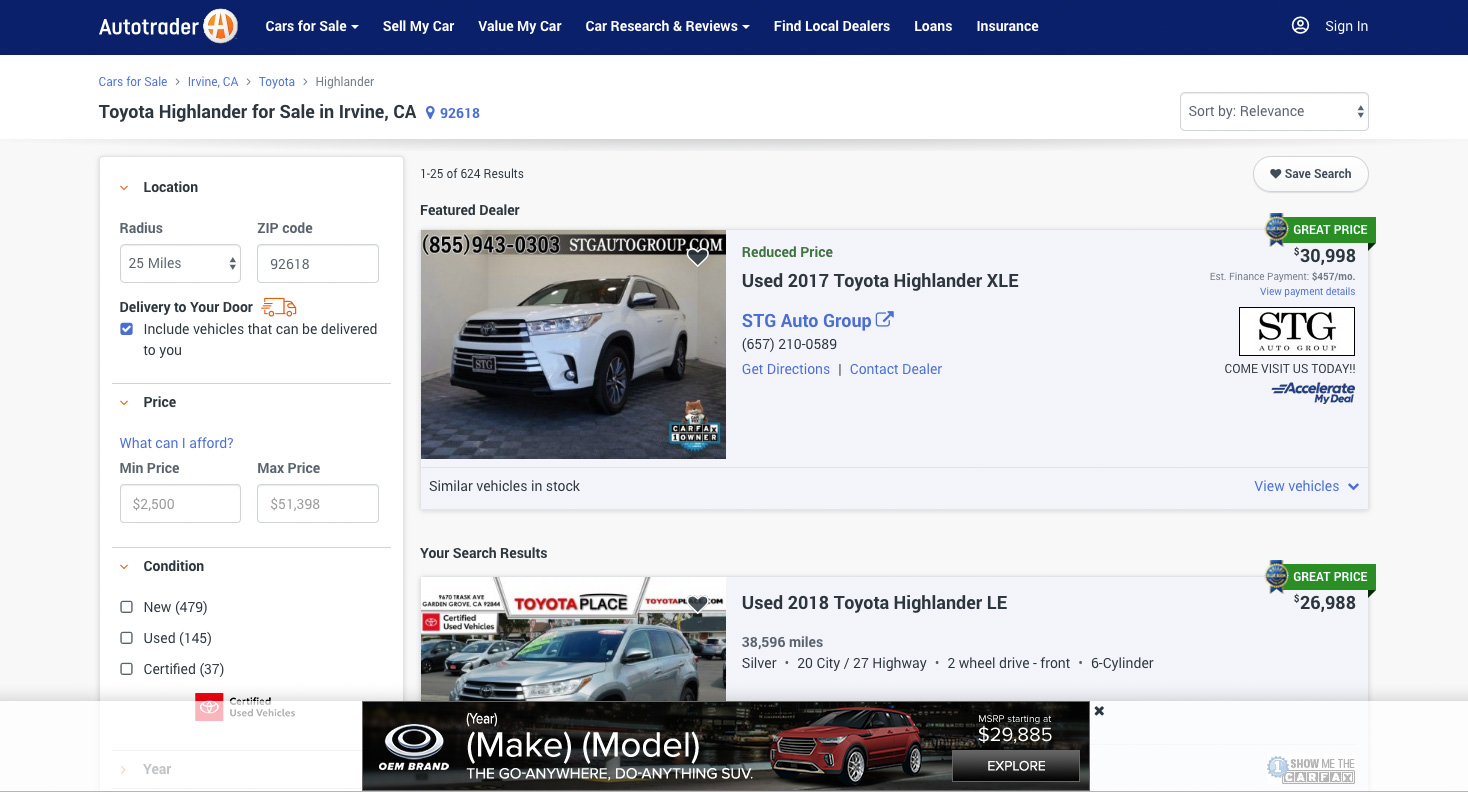The height and width of the screenshot is (792, 1468).
Task: Click the 92618 ZIP link in heading
Action: click(x=460, y=113)
